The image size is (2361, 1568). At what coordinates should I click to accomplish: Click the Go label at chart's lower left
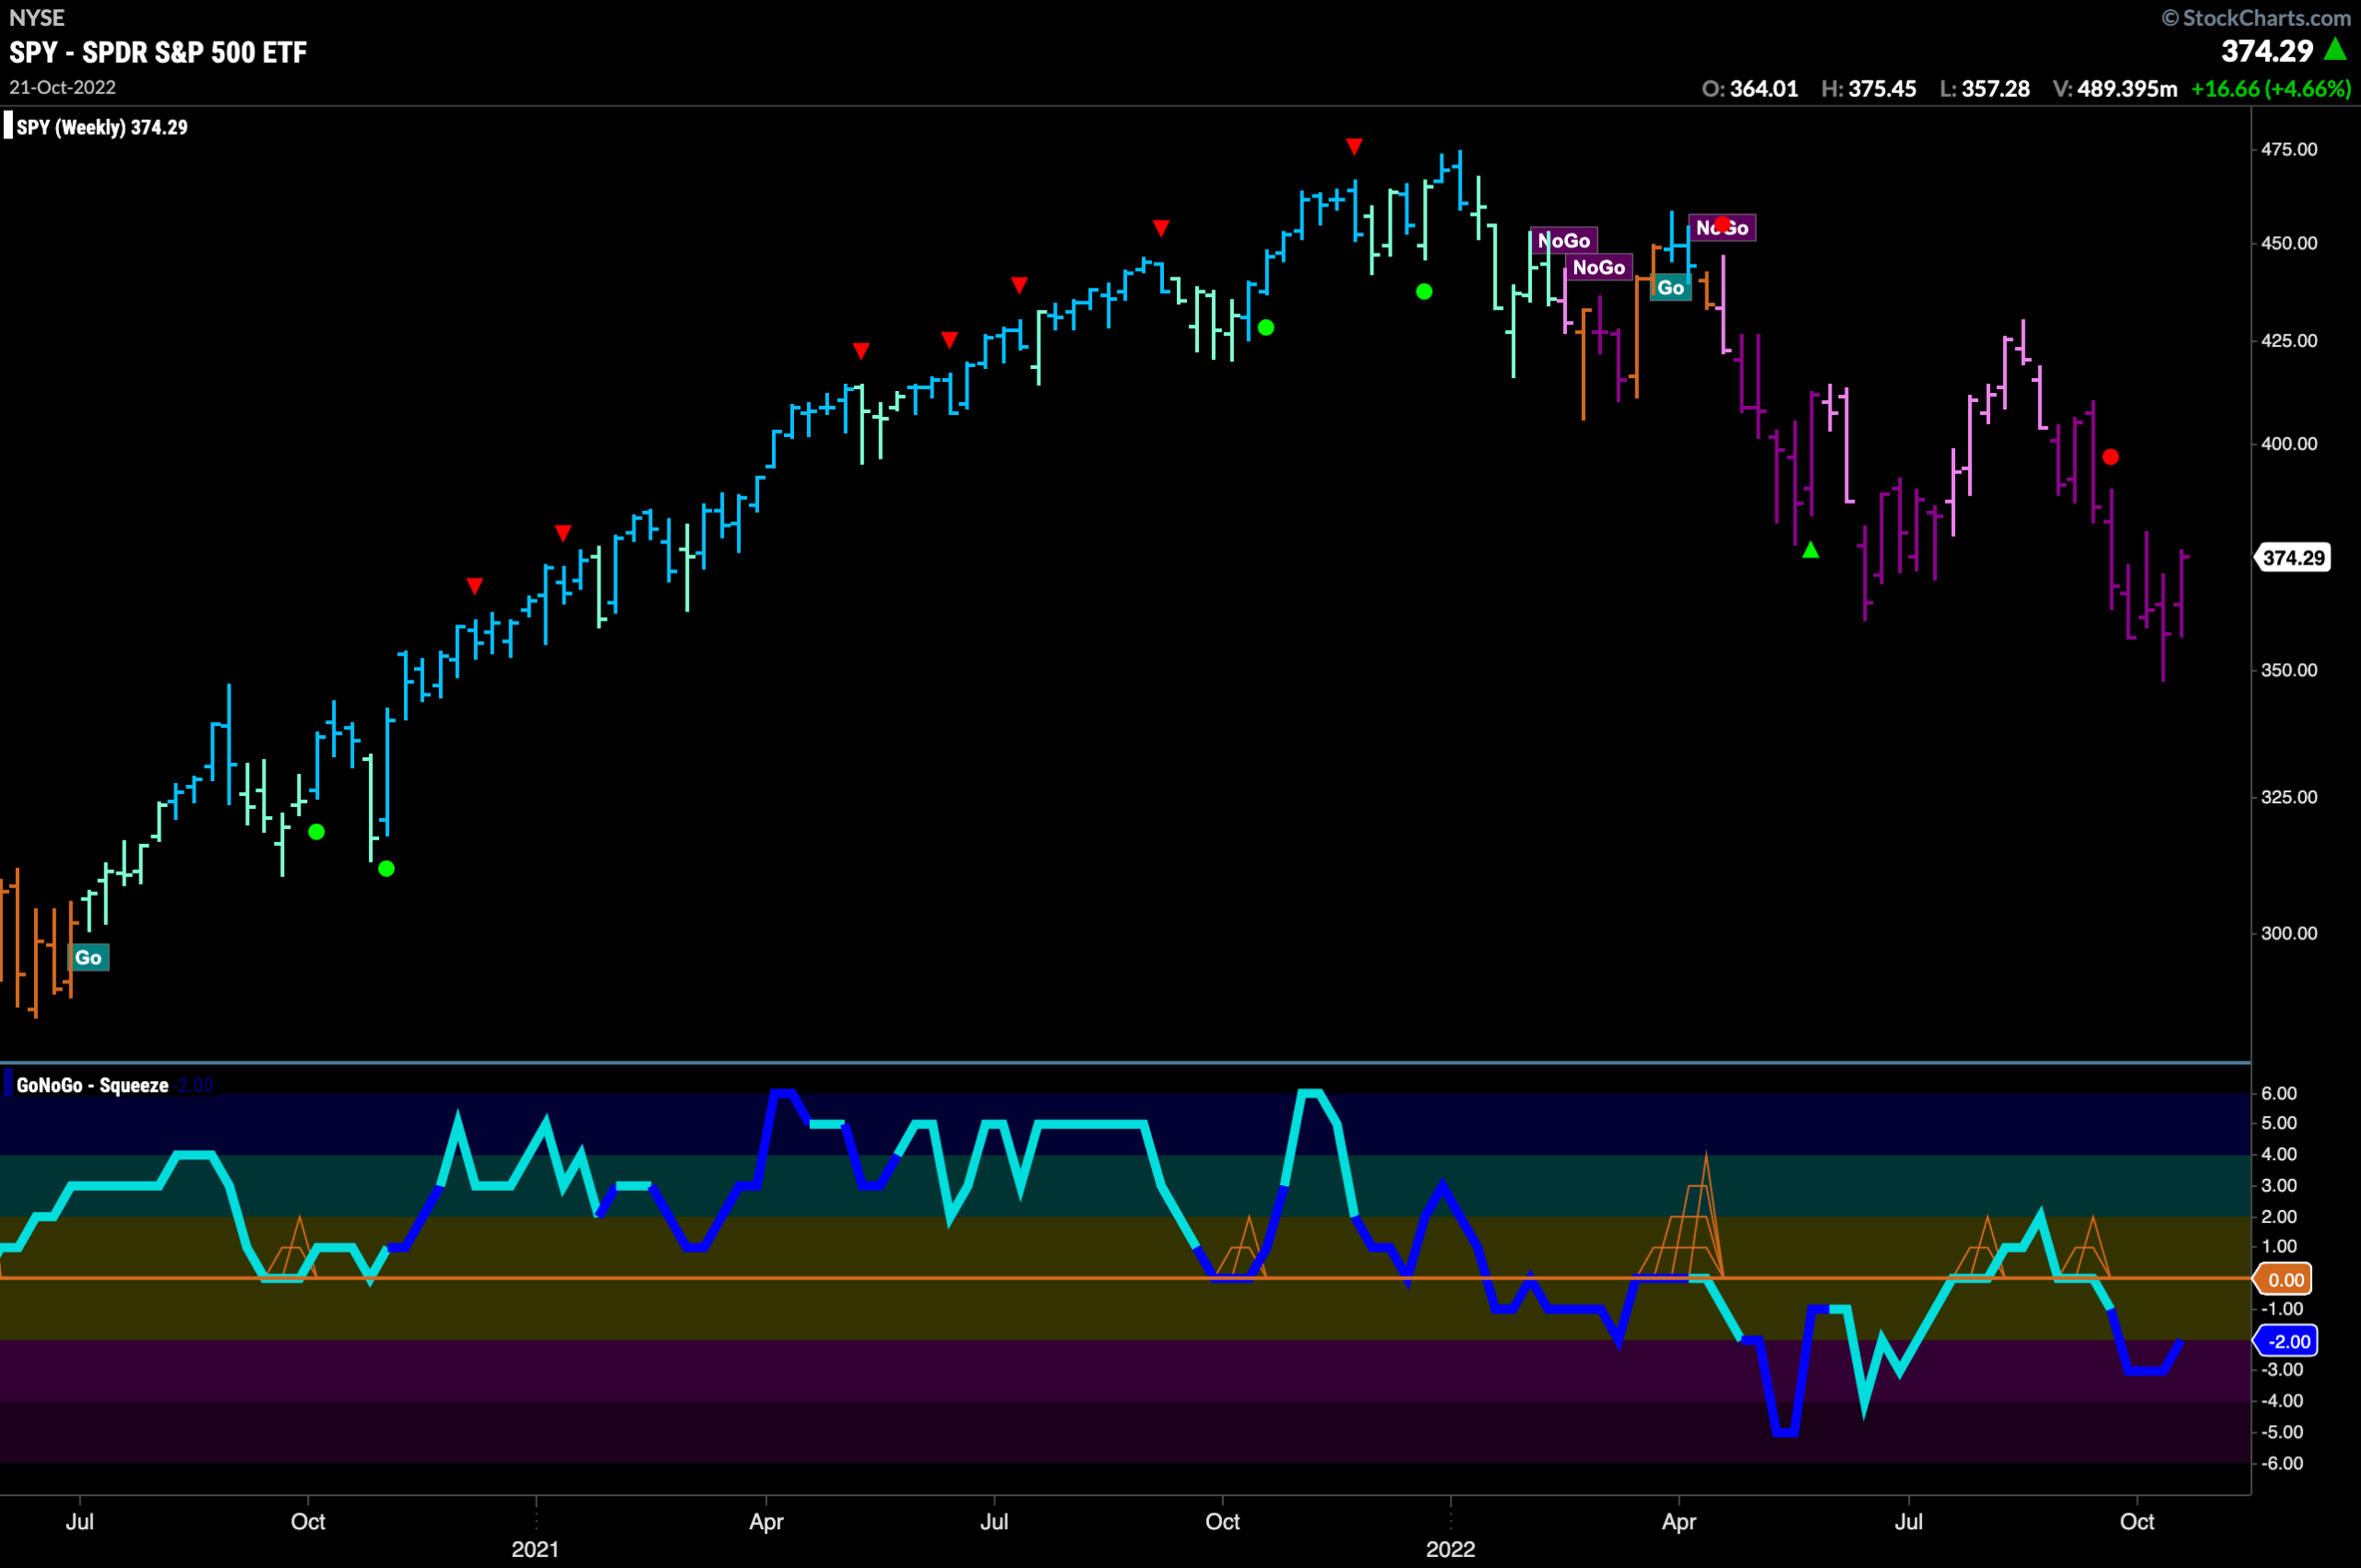point(88,958)
